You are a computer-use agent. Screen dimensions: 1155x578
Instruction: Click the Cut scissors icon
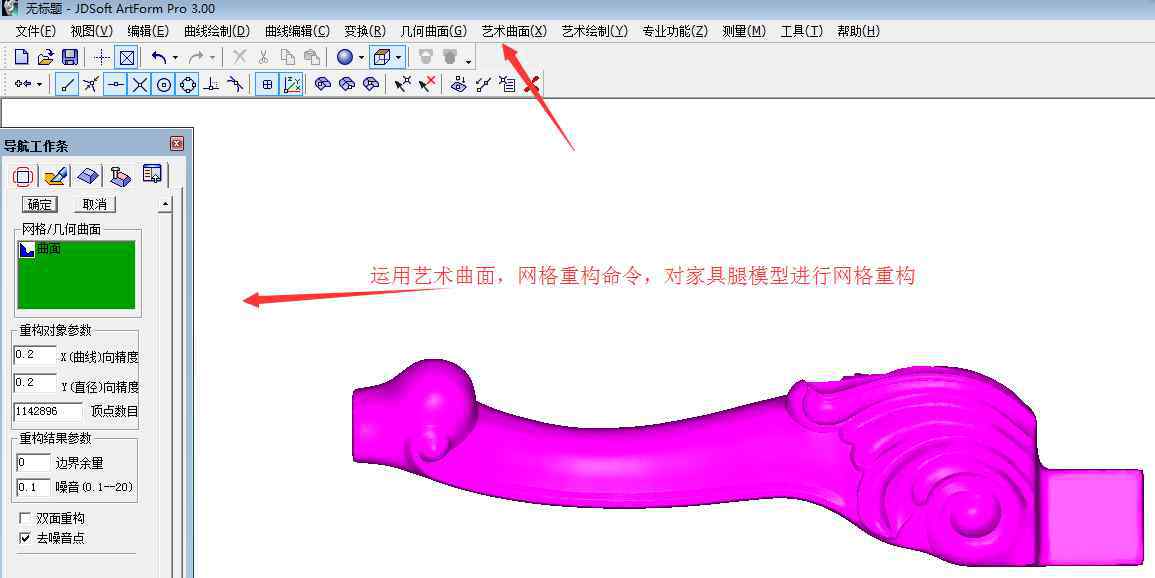pos(264,57)
